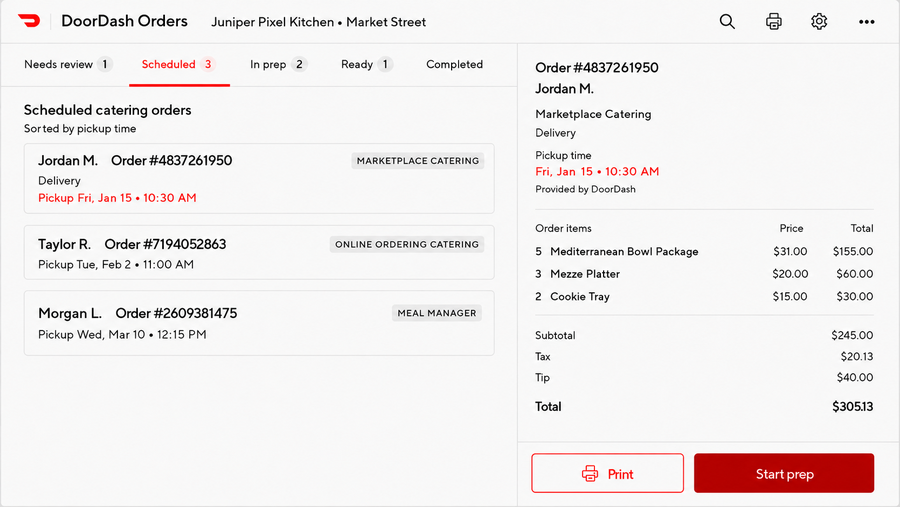900x507 pixels.
Task: Click the Tip $40.00 value
Action: tap(855, 377)
